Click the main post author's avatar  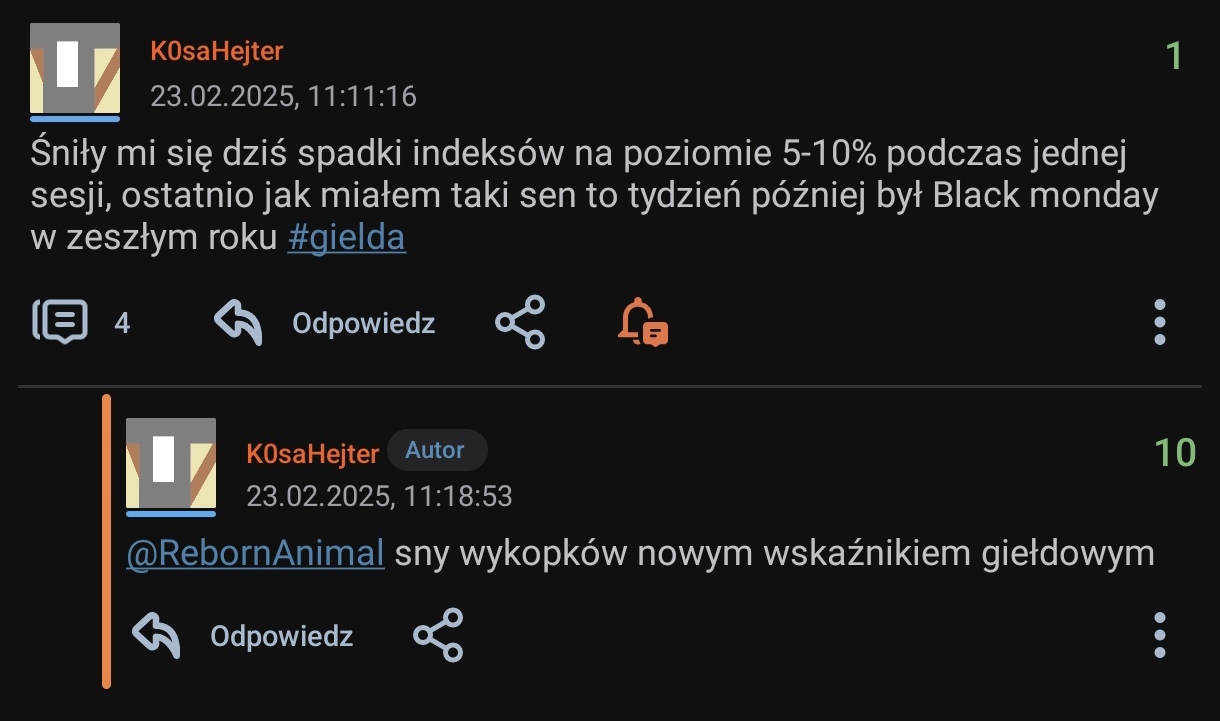[x=75, y=68]
